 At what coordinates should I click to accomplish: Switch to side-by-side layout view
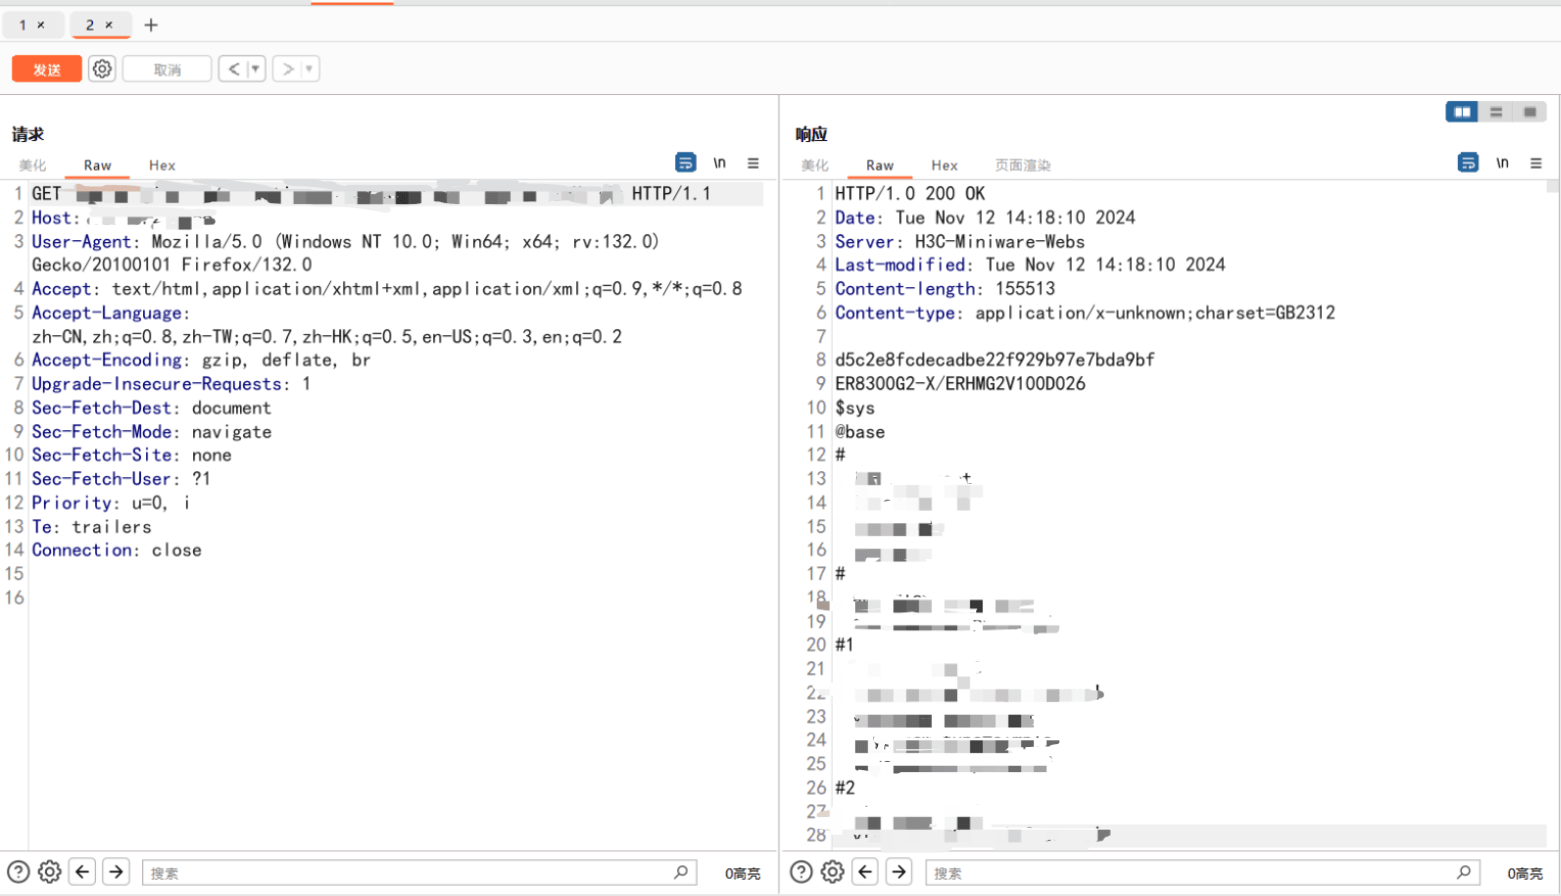point(1462,112)
